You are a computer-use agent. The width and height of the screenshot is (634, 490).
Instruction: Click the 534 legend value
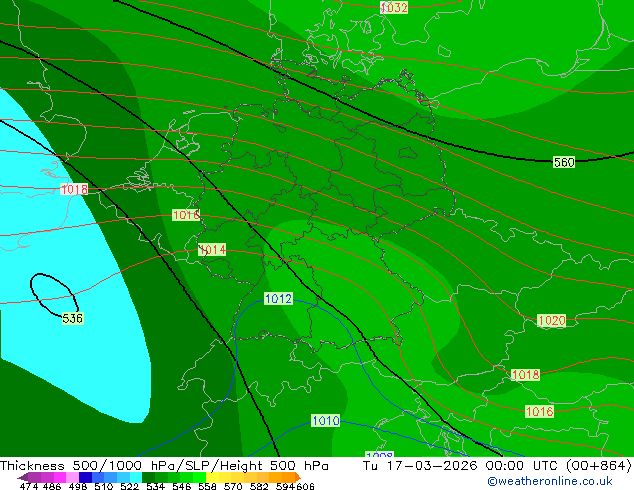pyautogui.click(x=155, y=486)
